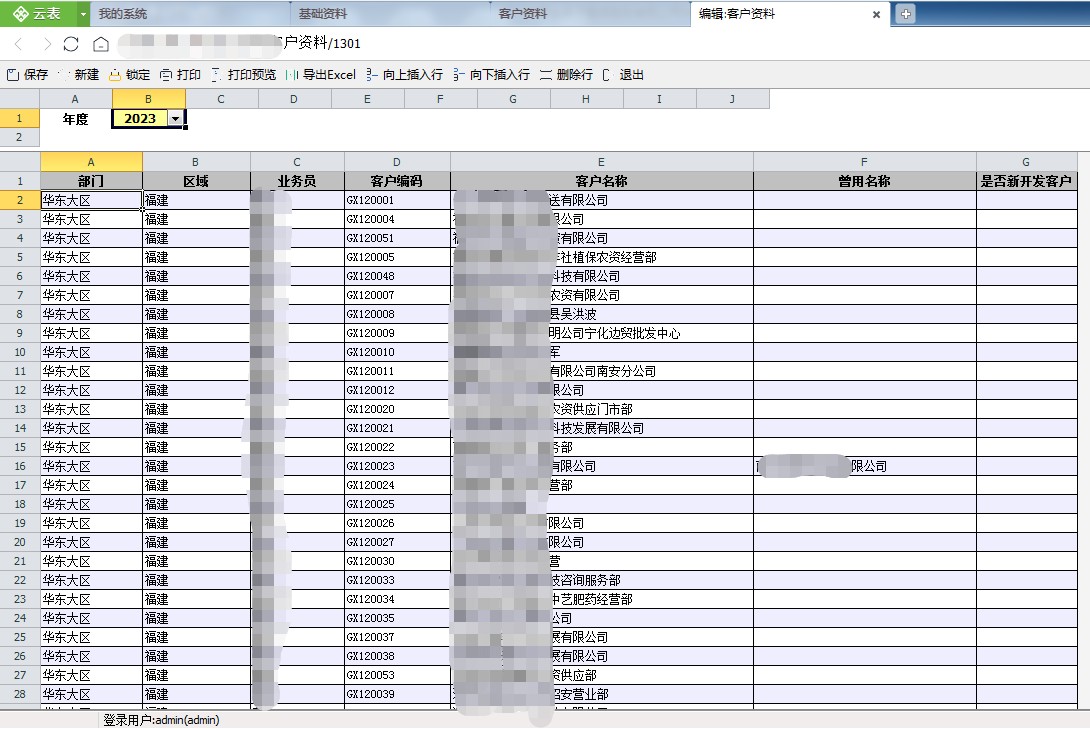This screenshot has width=1090, height=729.
Task: Select the 曾用名称 column header
Action: [864, 181]
